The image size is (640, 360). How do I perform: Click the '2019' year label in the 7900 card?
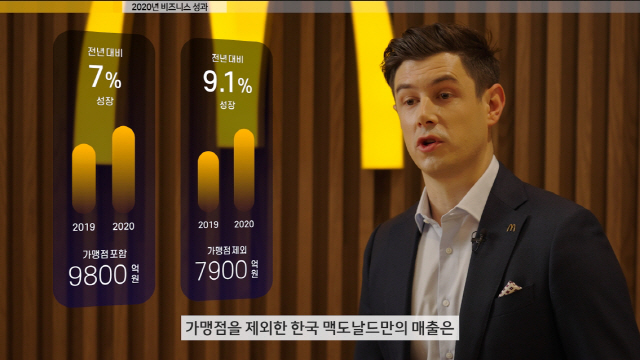point(208,224)
